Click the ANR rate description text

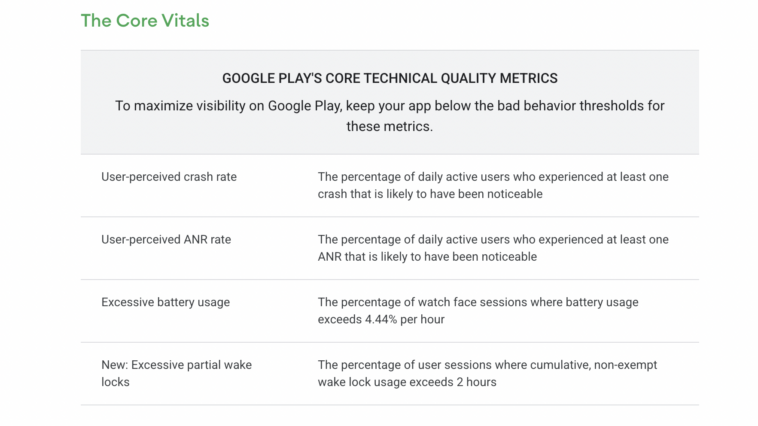tap(493, 248)
